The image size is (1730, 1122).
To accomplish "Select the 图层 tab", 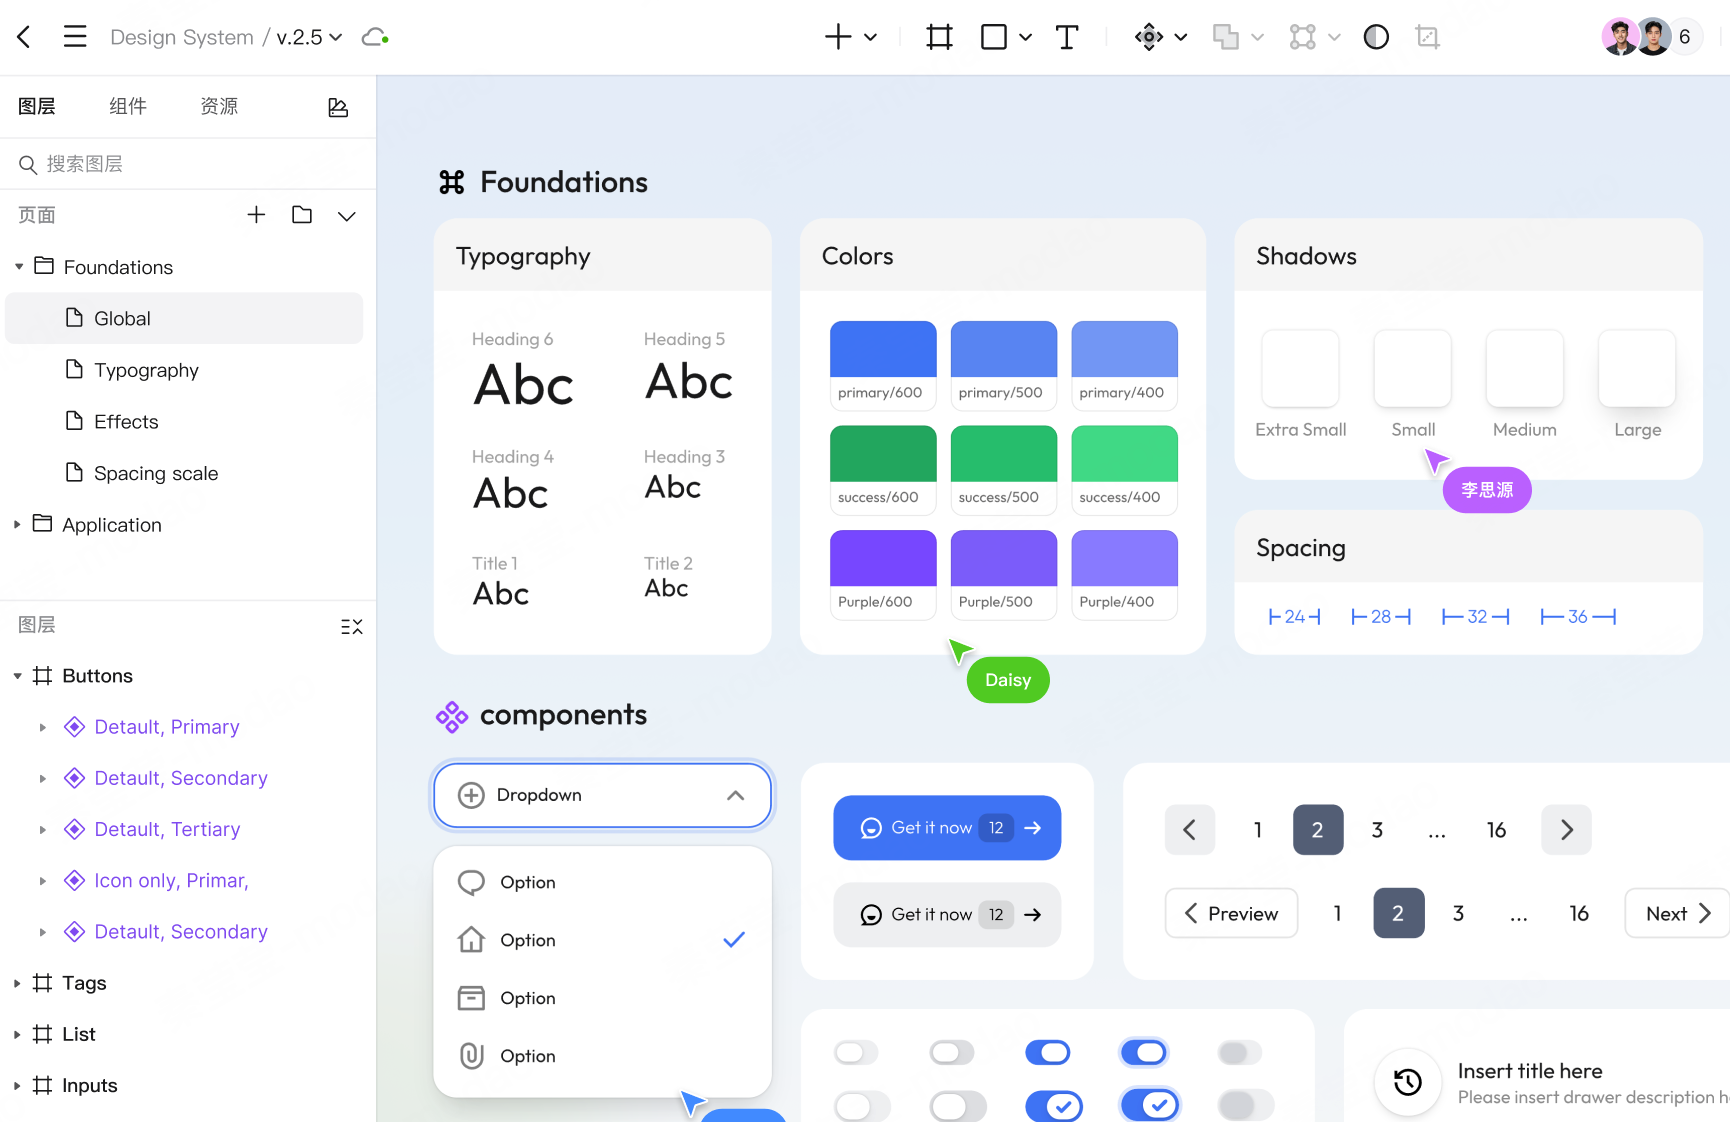I will coord(37,106).
